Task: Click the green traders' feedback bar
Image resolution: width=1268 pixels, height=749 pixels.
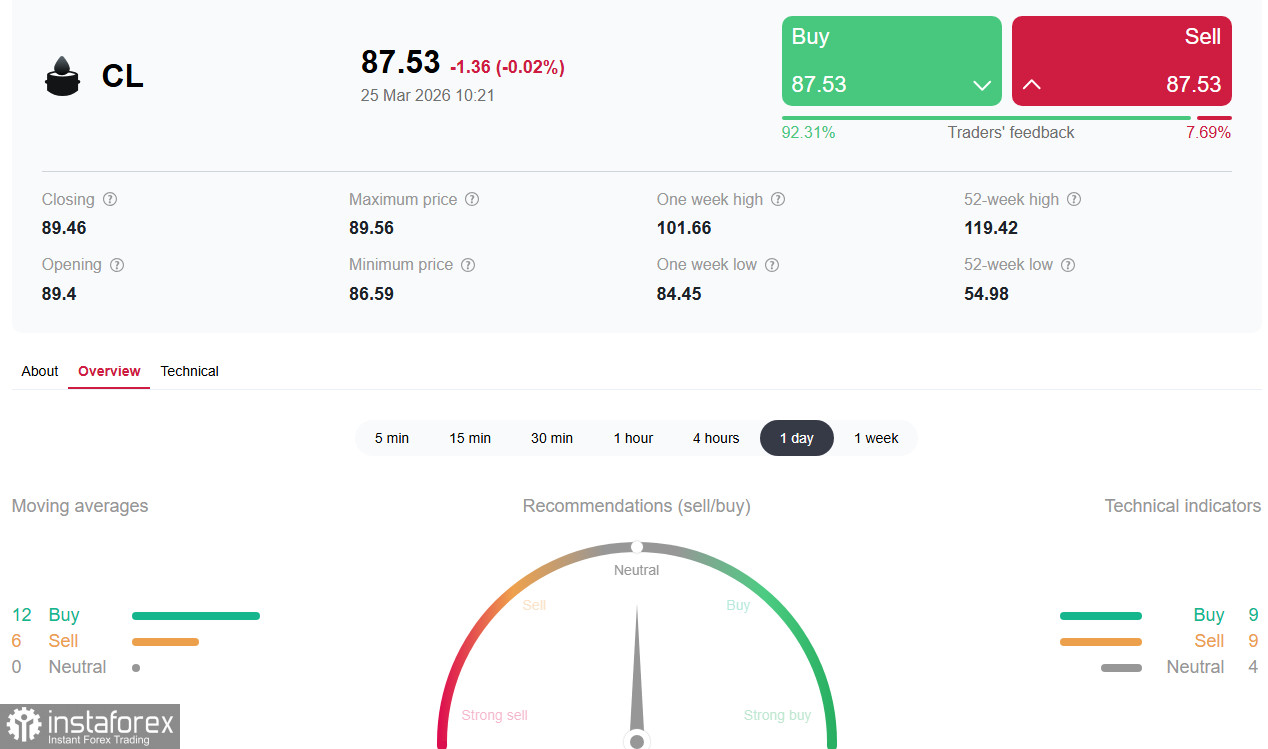Action: (986, 118)
